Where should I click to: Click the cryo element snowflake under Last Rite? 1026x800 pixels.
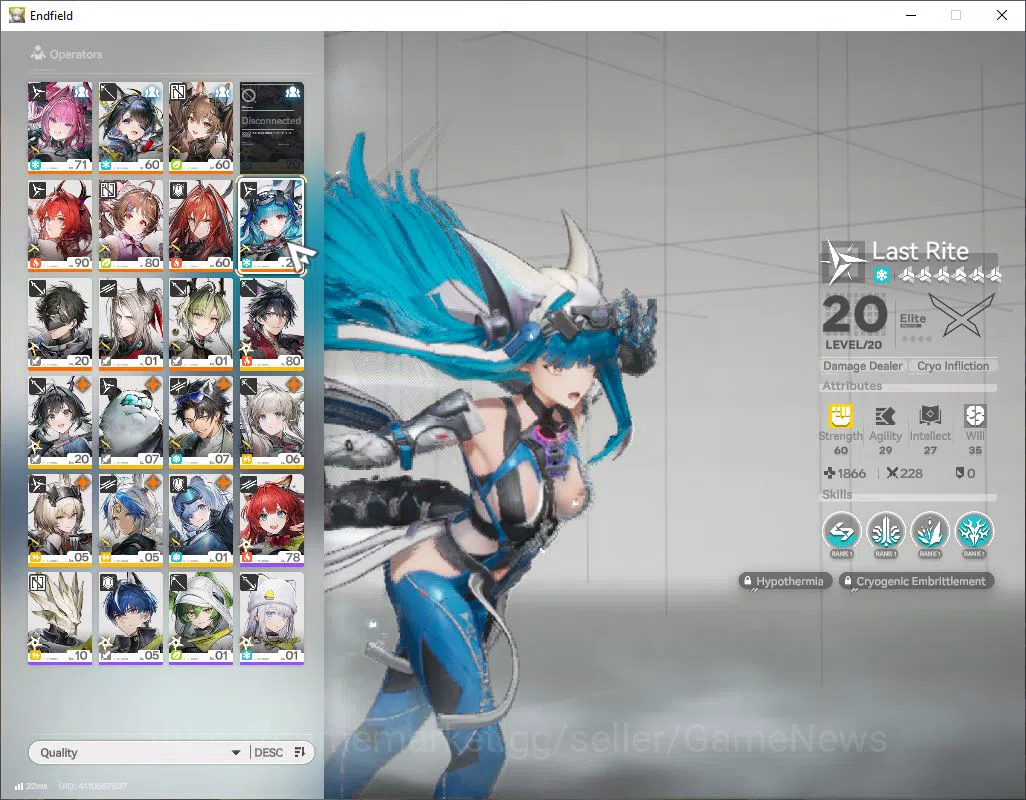click(x=881, y=275)
